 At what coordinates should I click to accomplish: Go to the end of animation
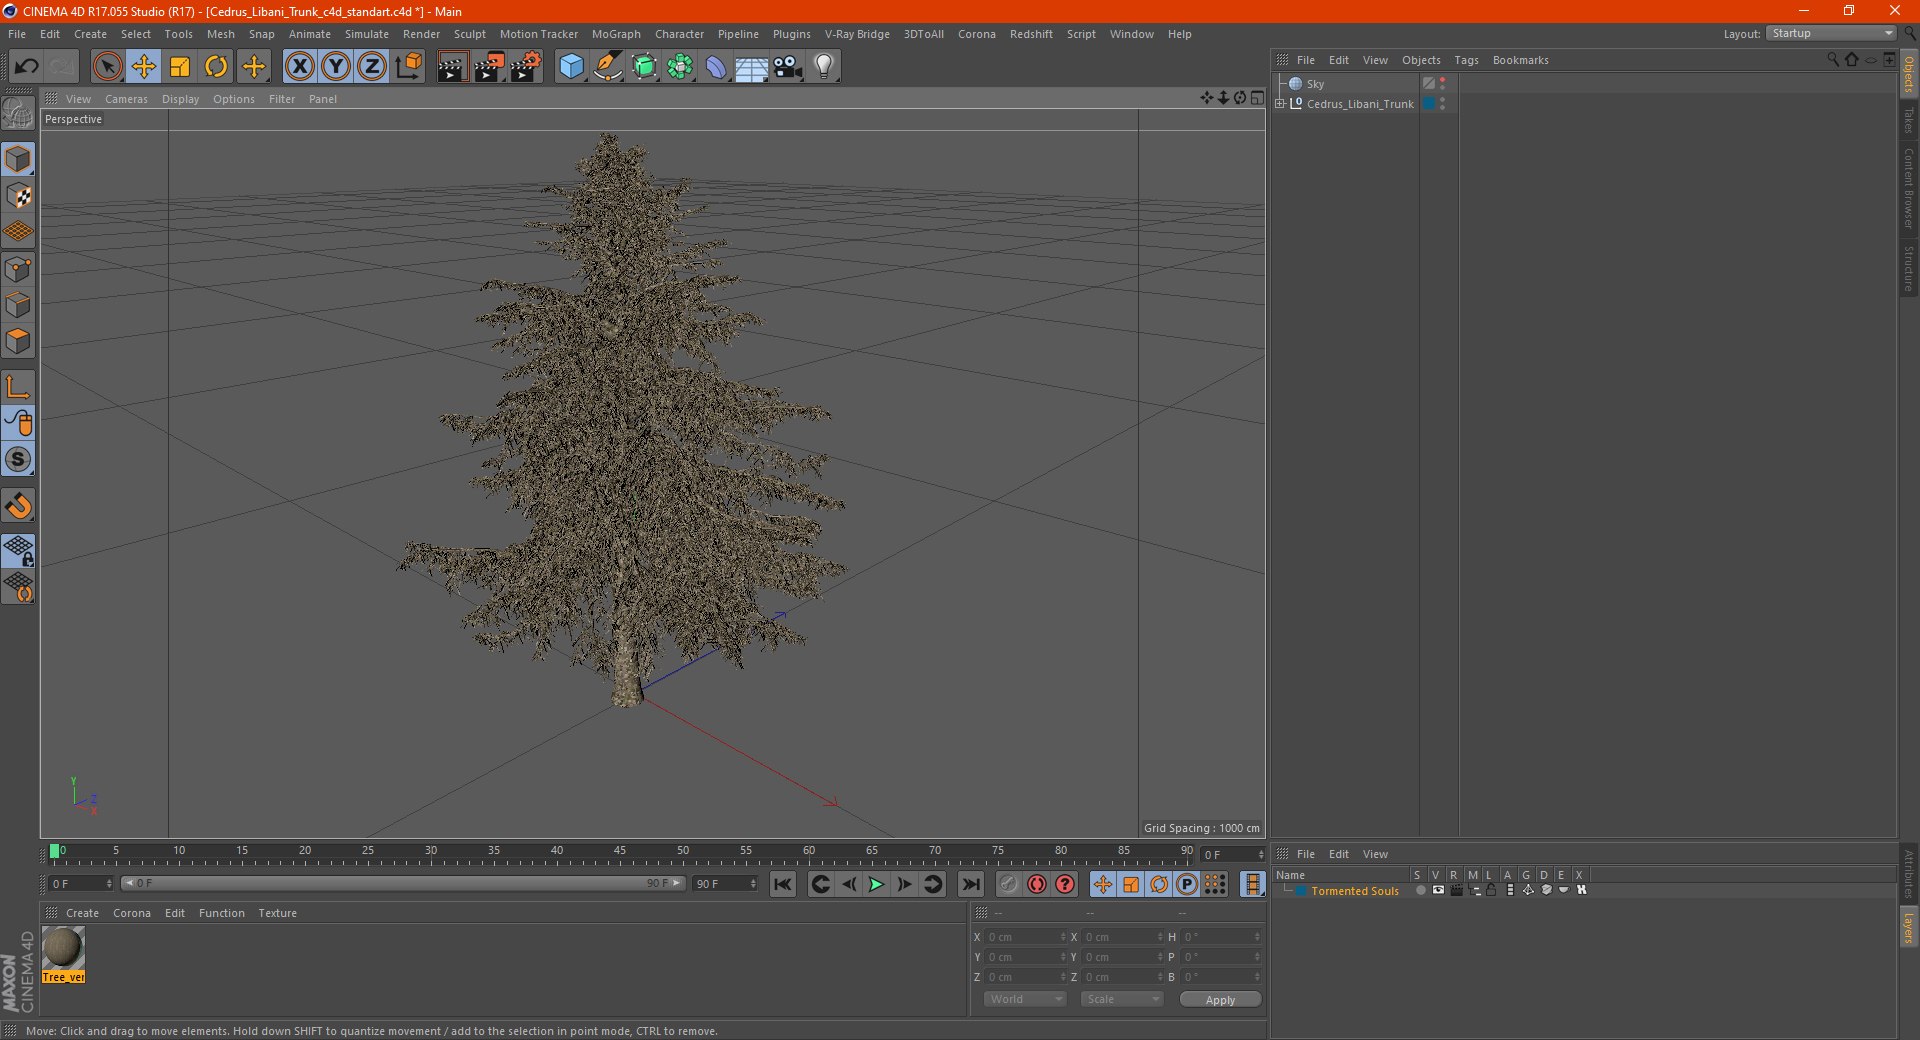tap(970, 884)
